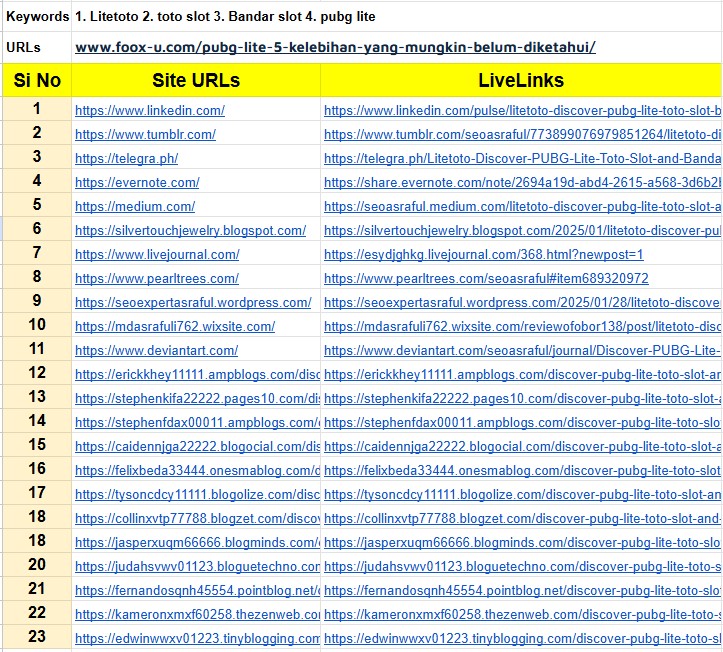This screenshot has width=723, height=652.
Task: Open the erickkhey11111.ampblogs.com site link
Action: [x=197, y=374]
